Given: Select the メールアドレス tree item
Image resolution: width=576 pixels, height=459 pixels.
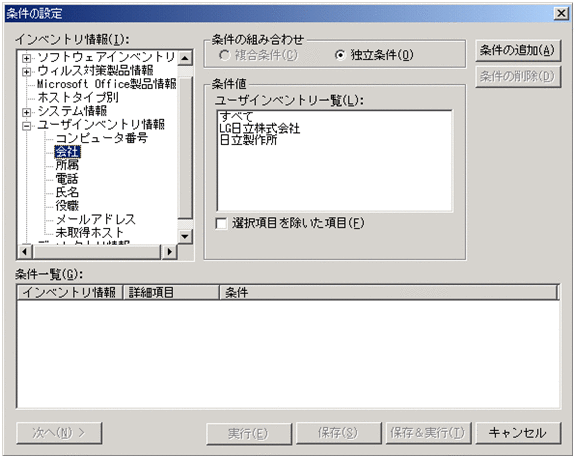Looking at the screenshot, I should (x=96, y=219).
